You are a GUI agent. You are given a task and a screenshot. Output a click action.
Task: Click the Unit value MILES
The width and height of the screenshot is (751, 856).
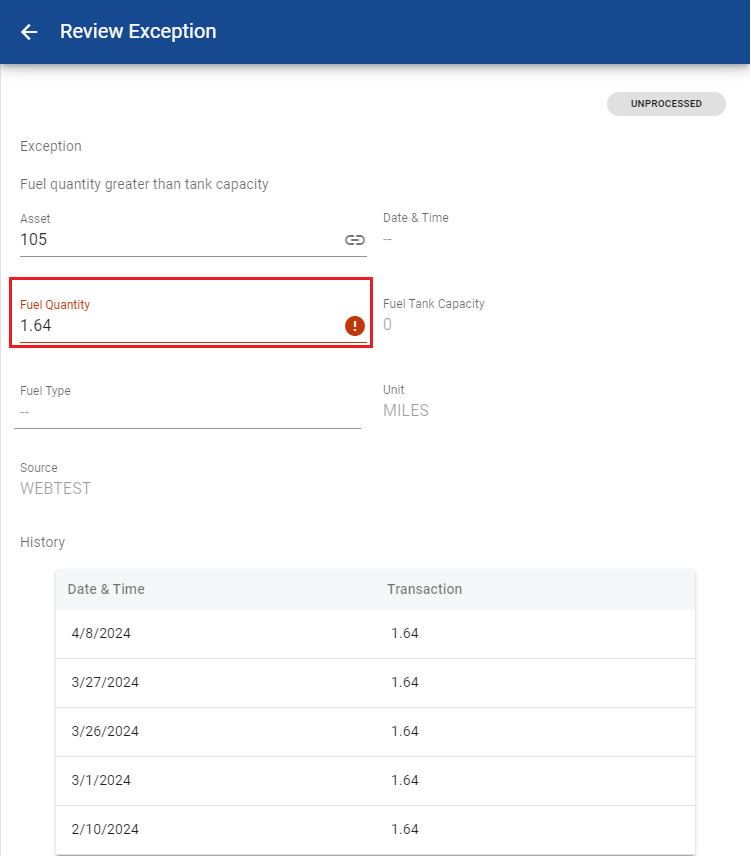406,411
